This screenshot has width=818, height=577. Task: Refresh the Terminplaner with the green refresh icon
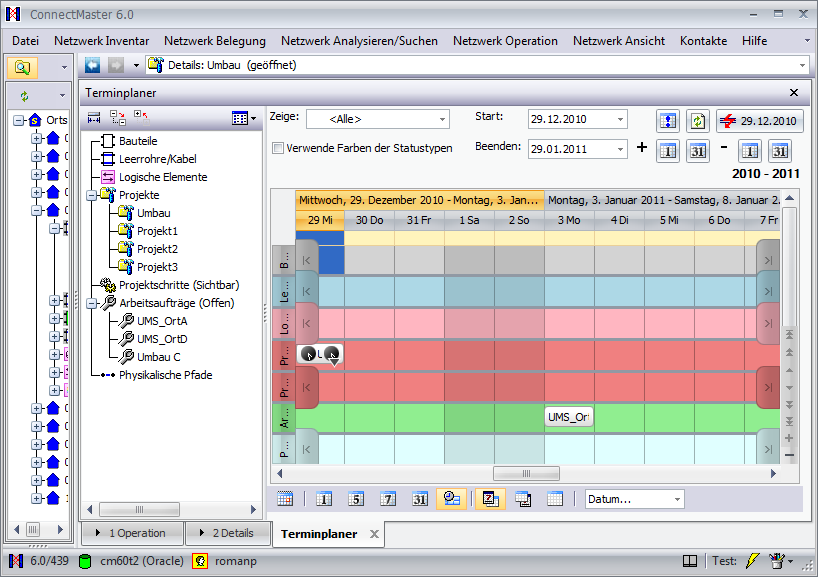[x=697, y=121]
